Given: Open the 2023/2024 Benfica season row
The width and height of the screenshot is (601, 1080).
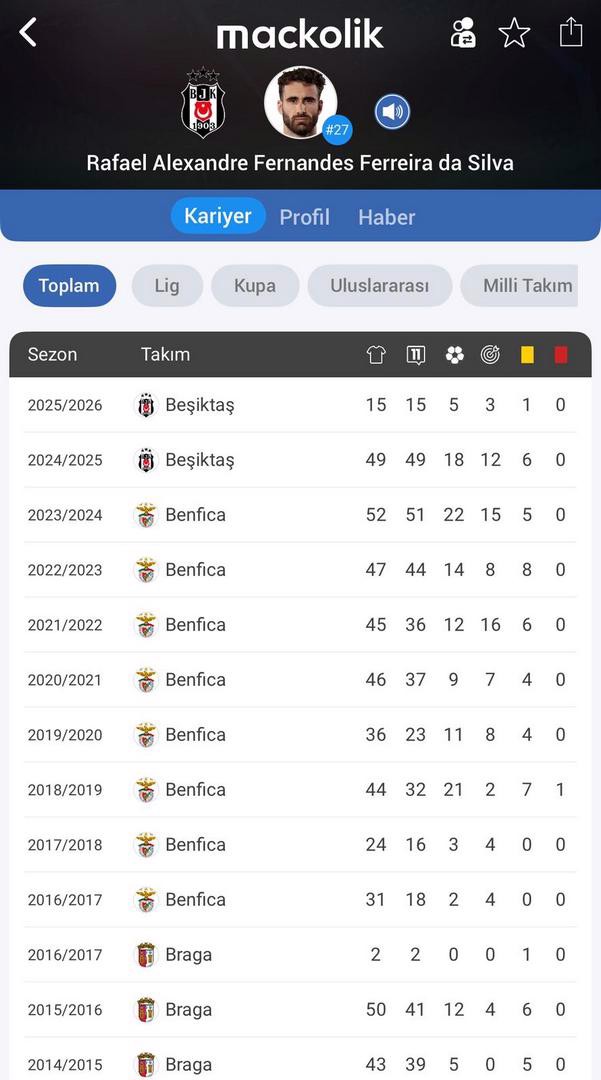Looking at the screenshot, I should click(x=300, y=515).
